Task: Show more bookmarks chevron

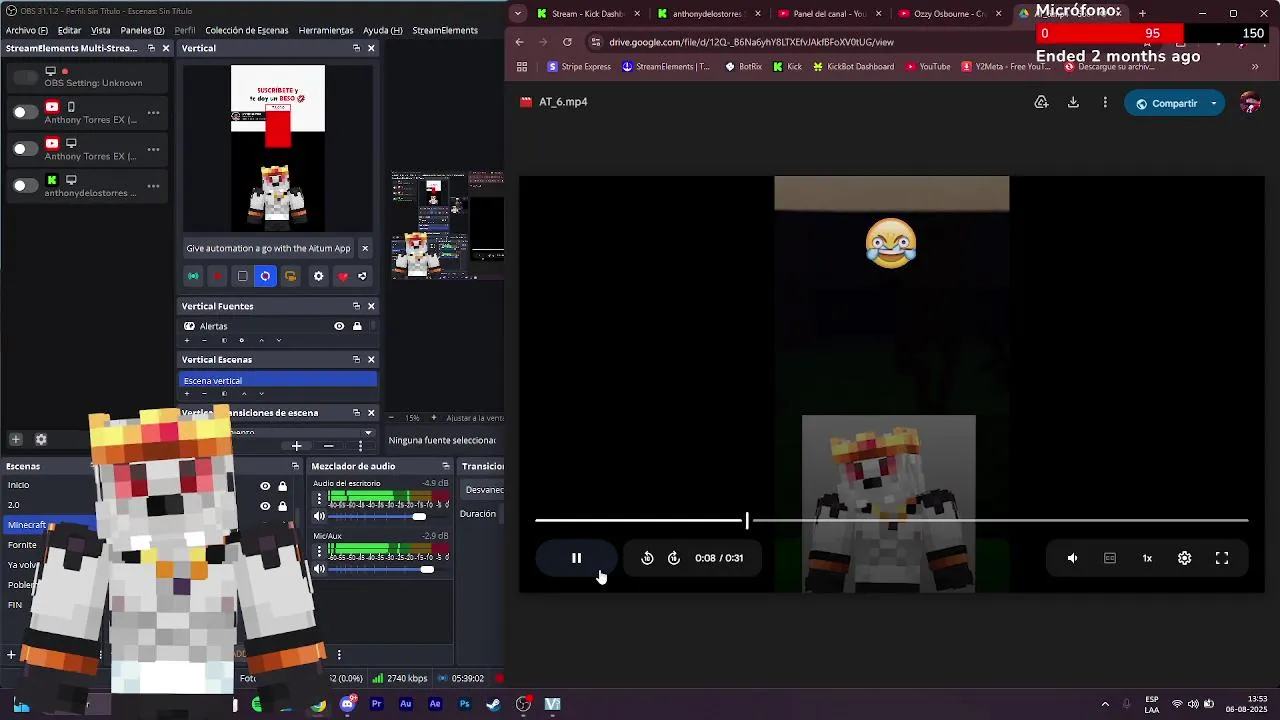Action: tap(1255, 67)
